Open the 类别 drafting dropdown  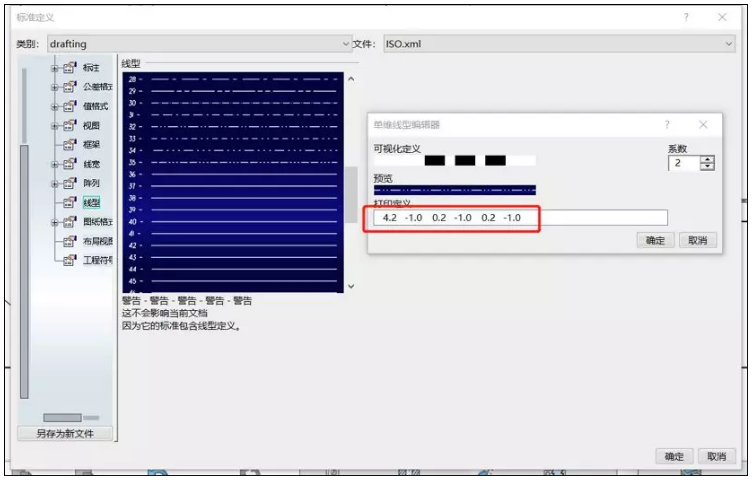point(200,44)
